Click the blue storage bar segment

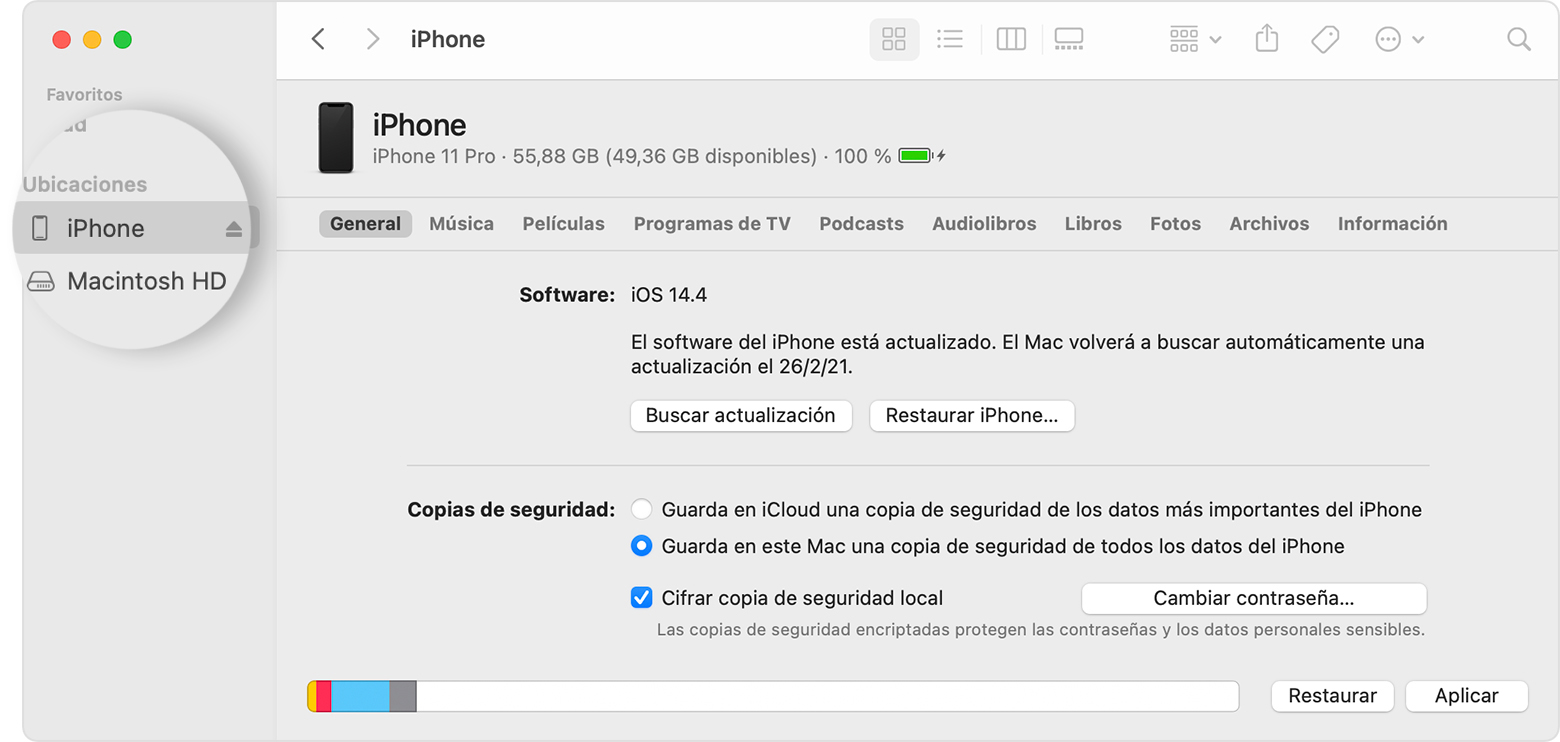(360, 696)
